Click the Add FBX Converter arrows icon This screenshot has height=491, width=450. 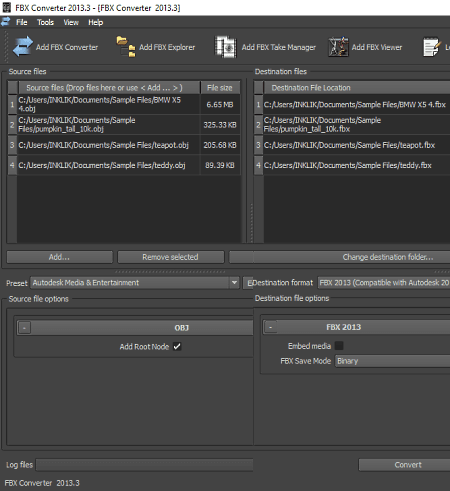pyautogui.click(x=23, y=47)
